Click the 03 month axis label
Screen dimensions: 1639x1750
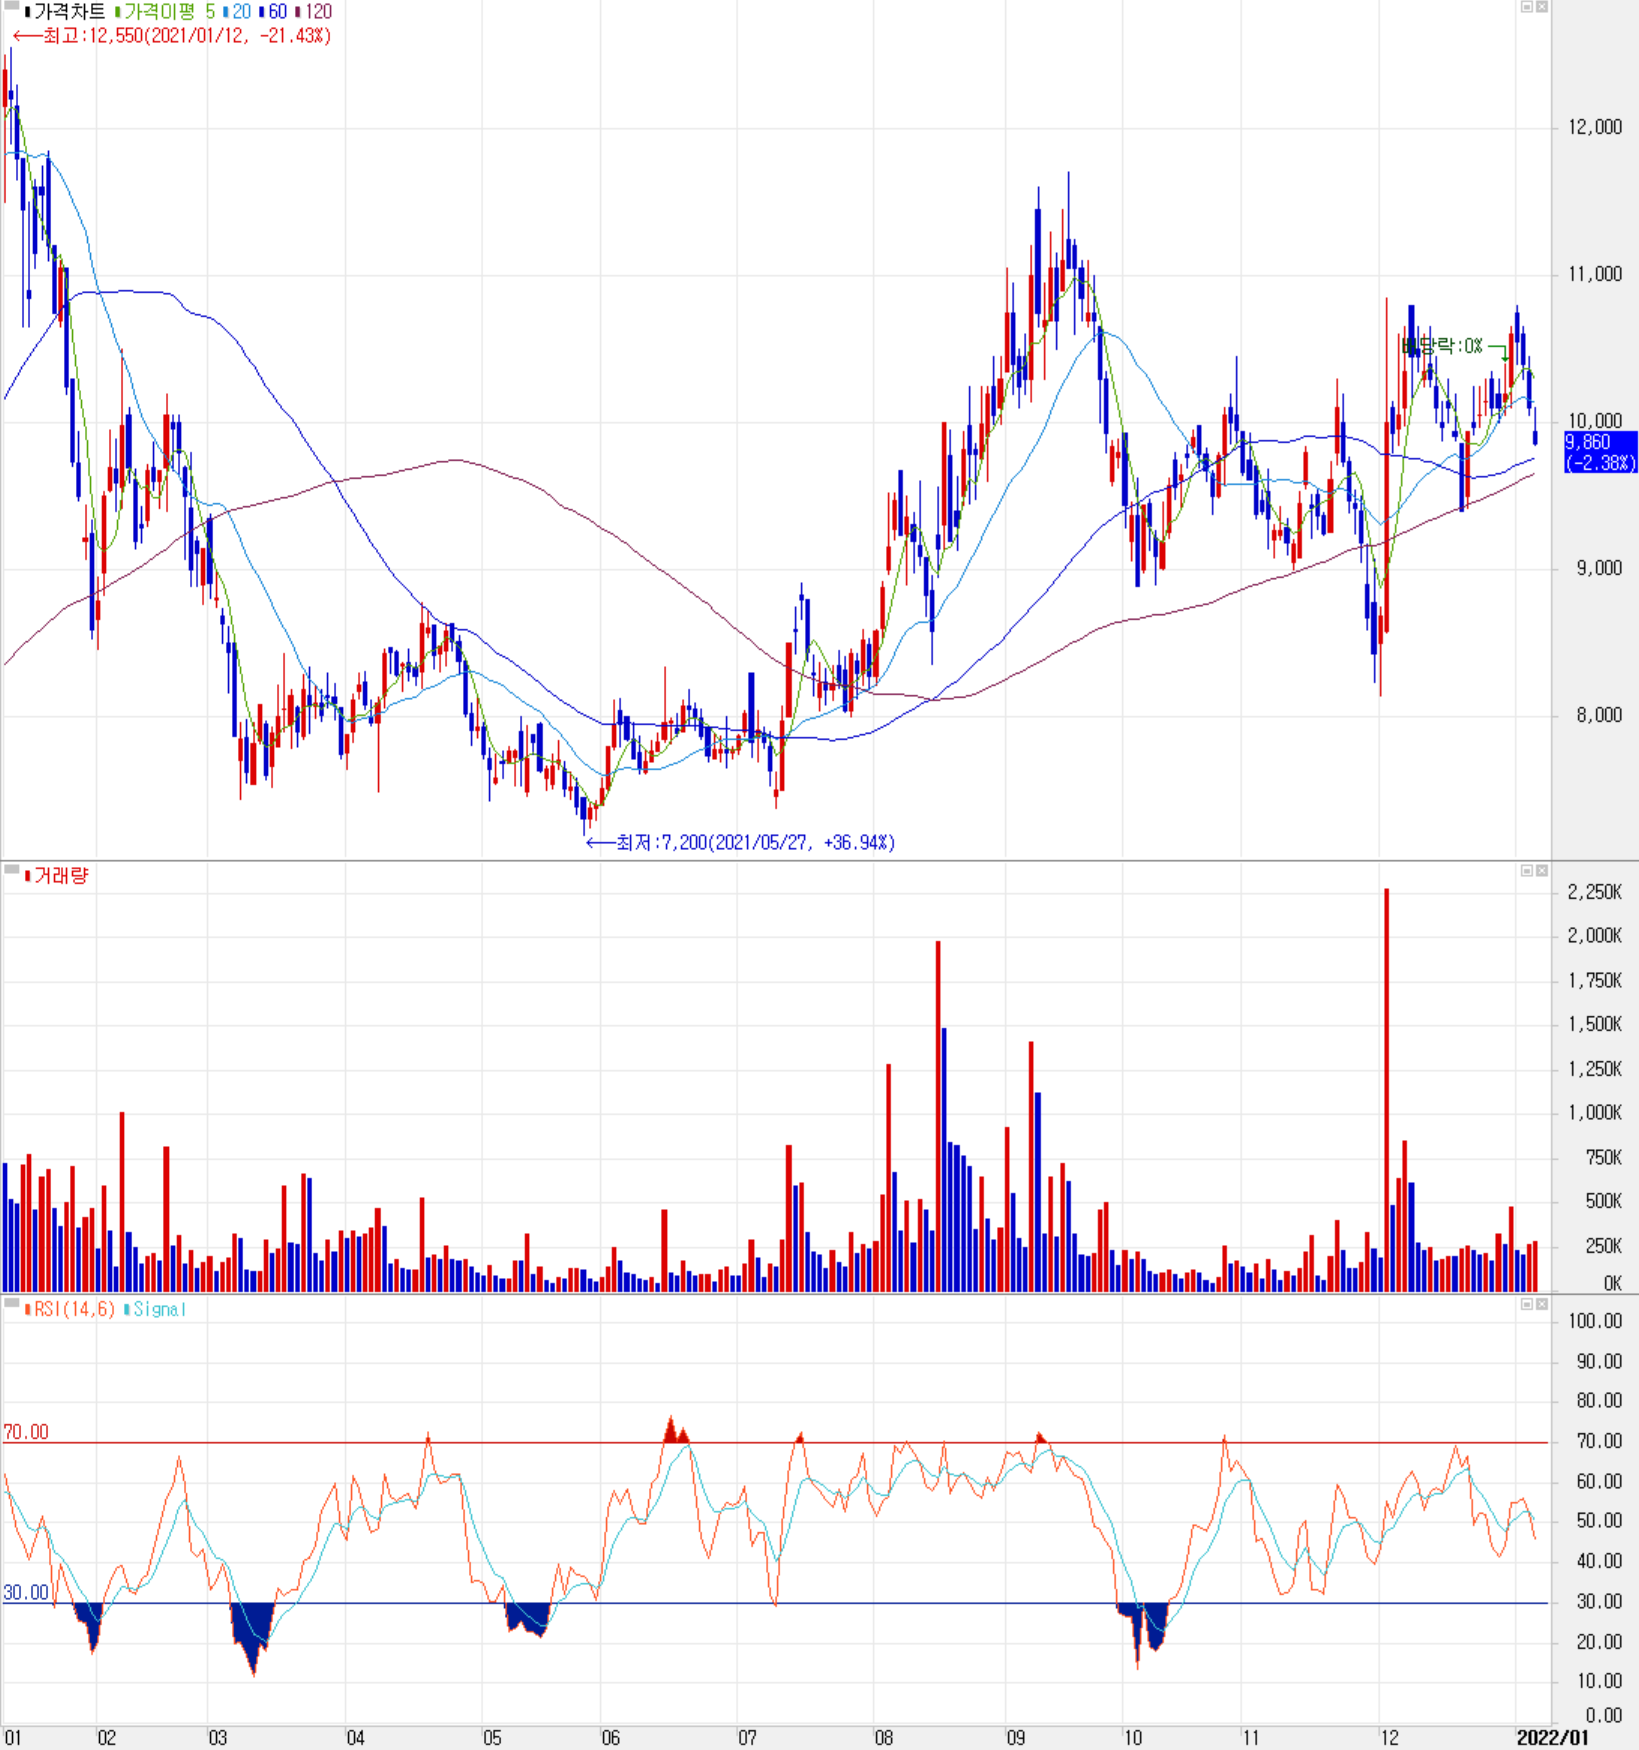tap(217, 1738)
